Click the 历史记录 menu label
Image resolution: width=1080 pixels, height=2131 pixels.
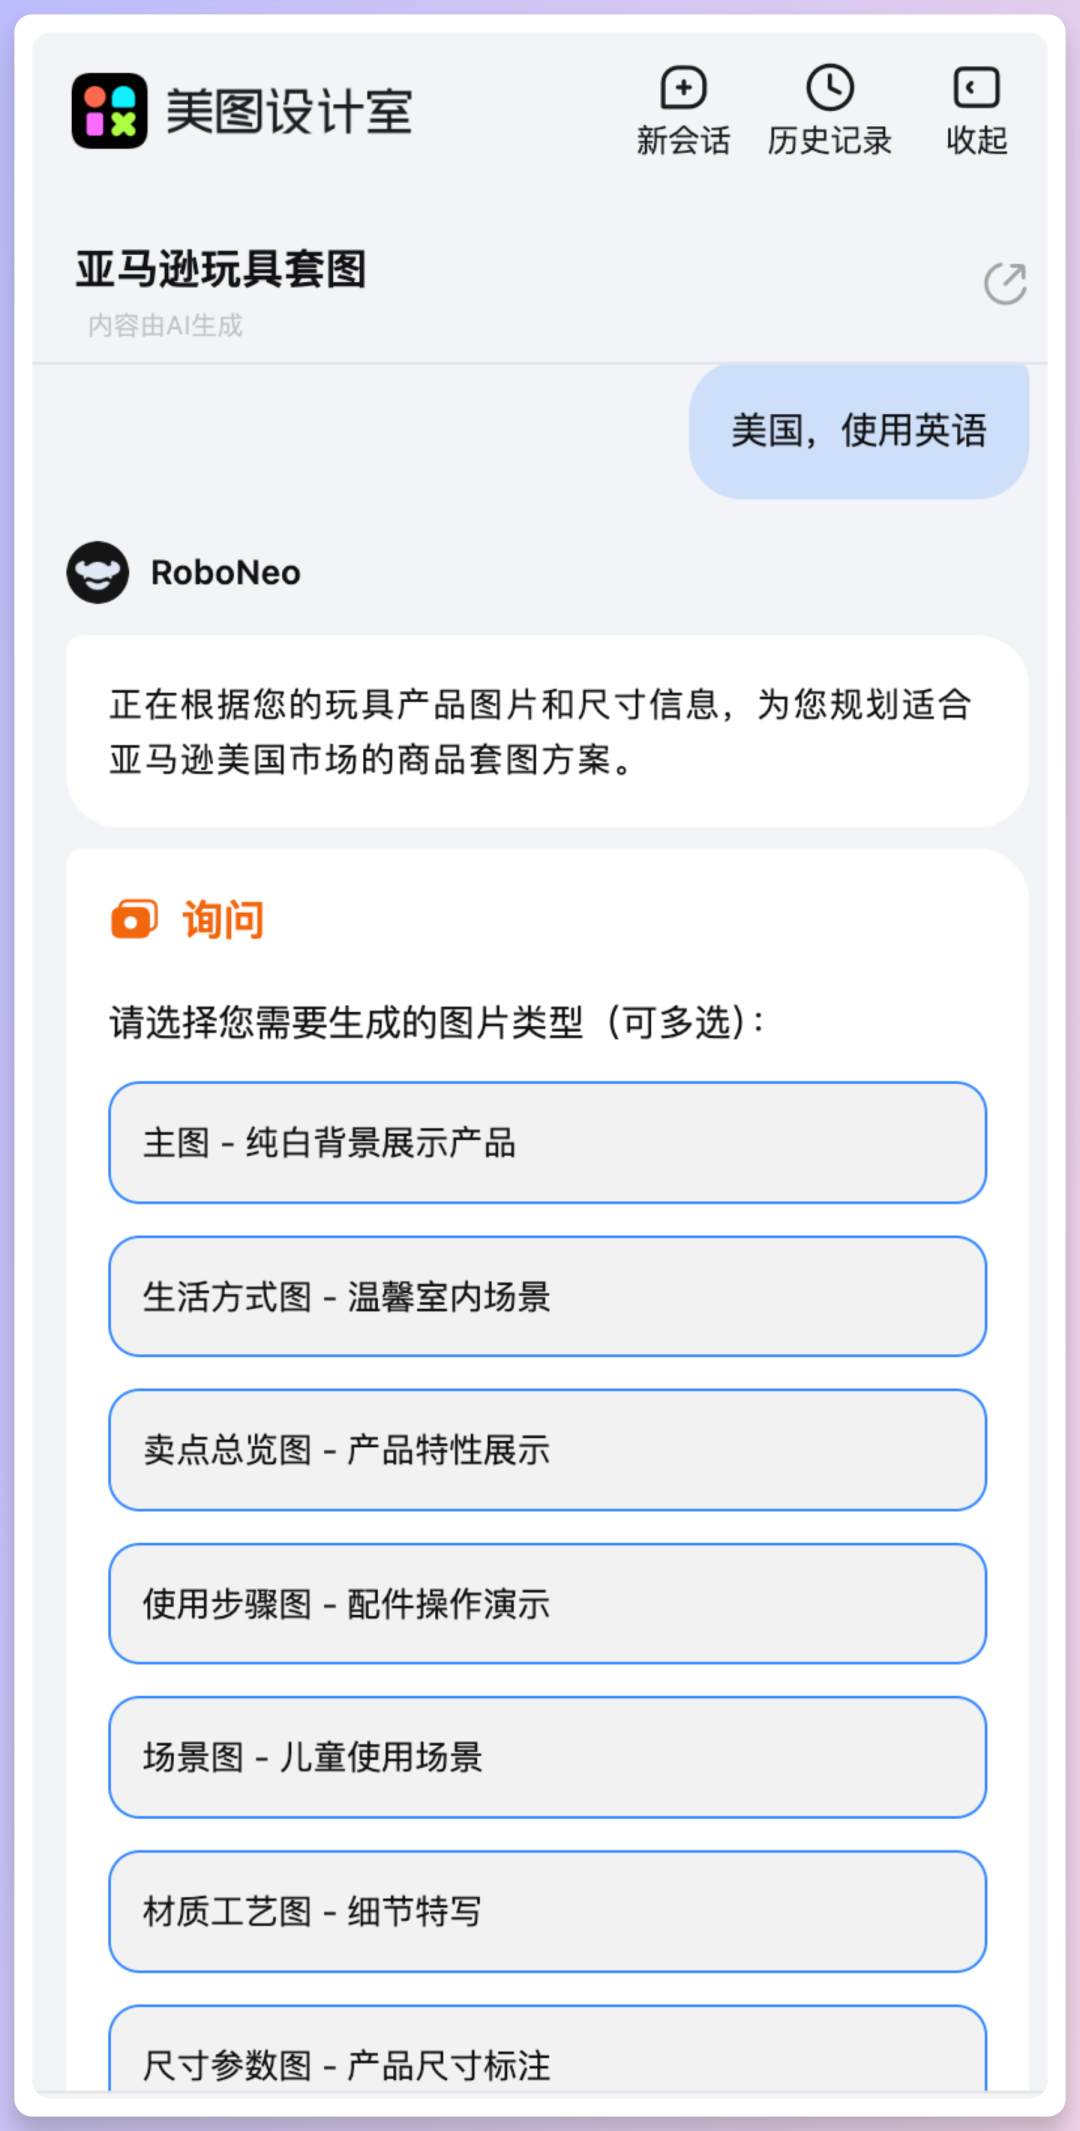tap(829, 140)
